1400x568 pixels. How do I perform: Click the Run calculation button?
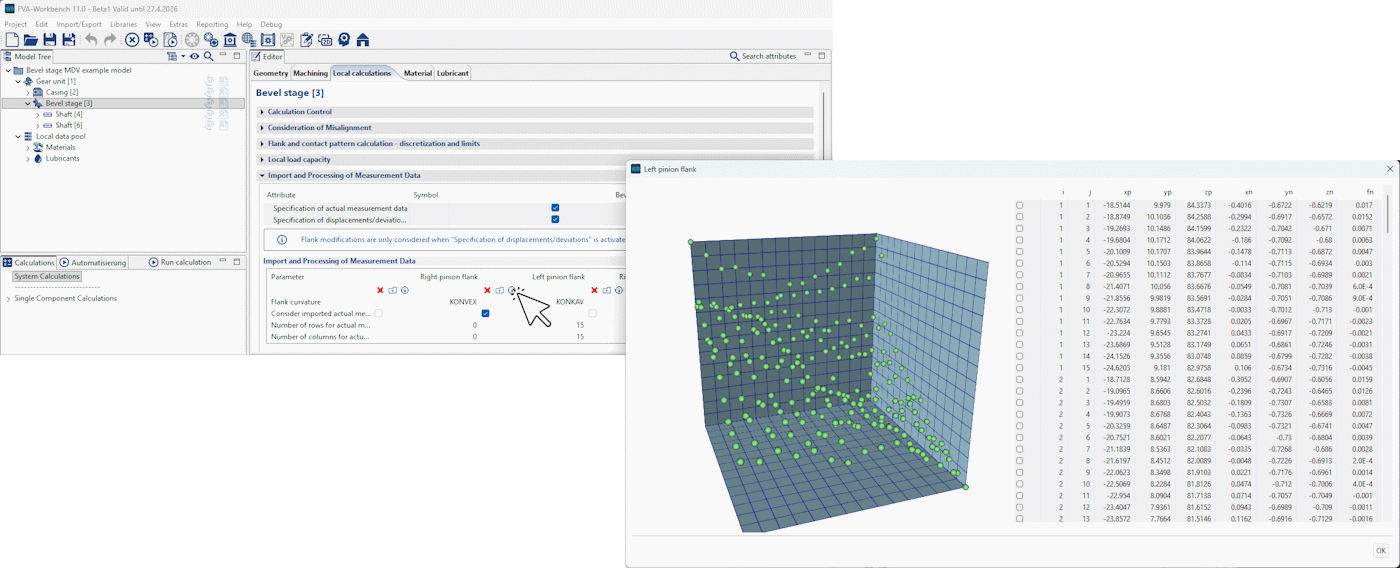[180, 262]
